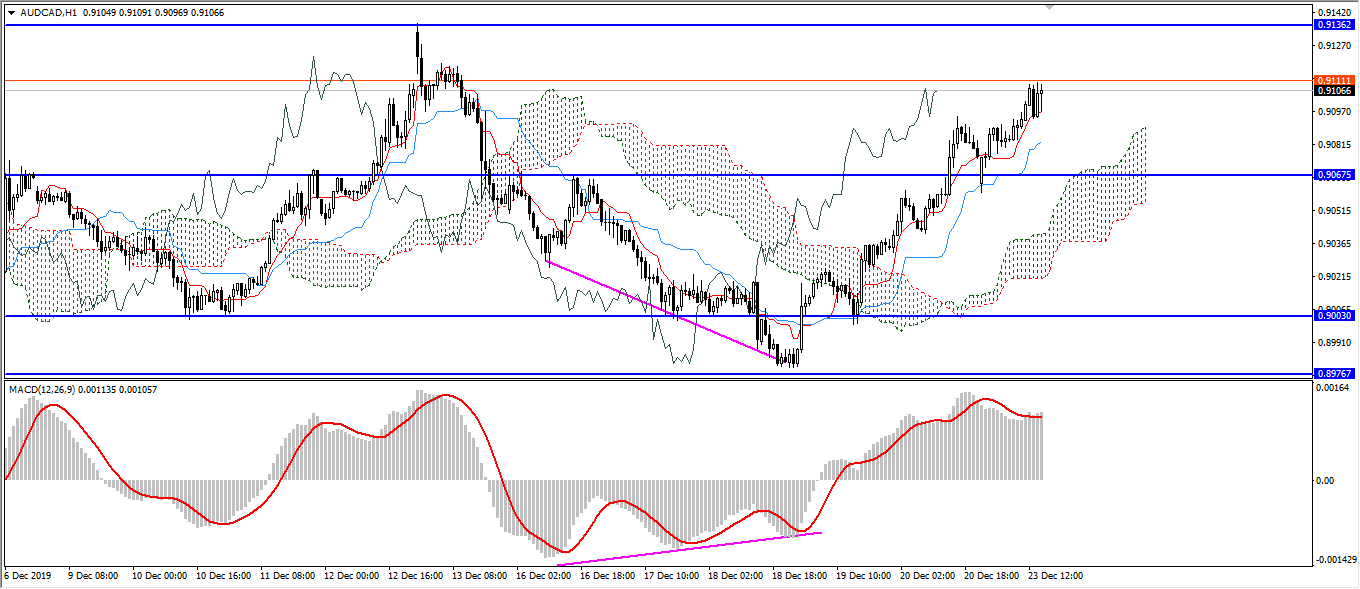Click the 23 Dec 12:00 time label
Screen dimensions: 1360x589
click(x=1056, y=577)
